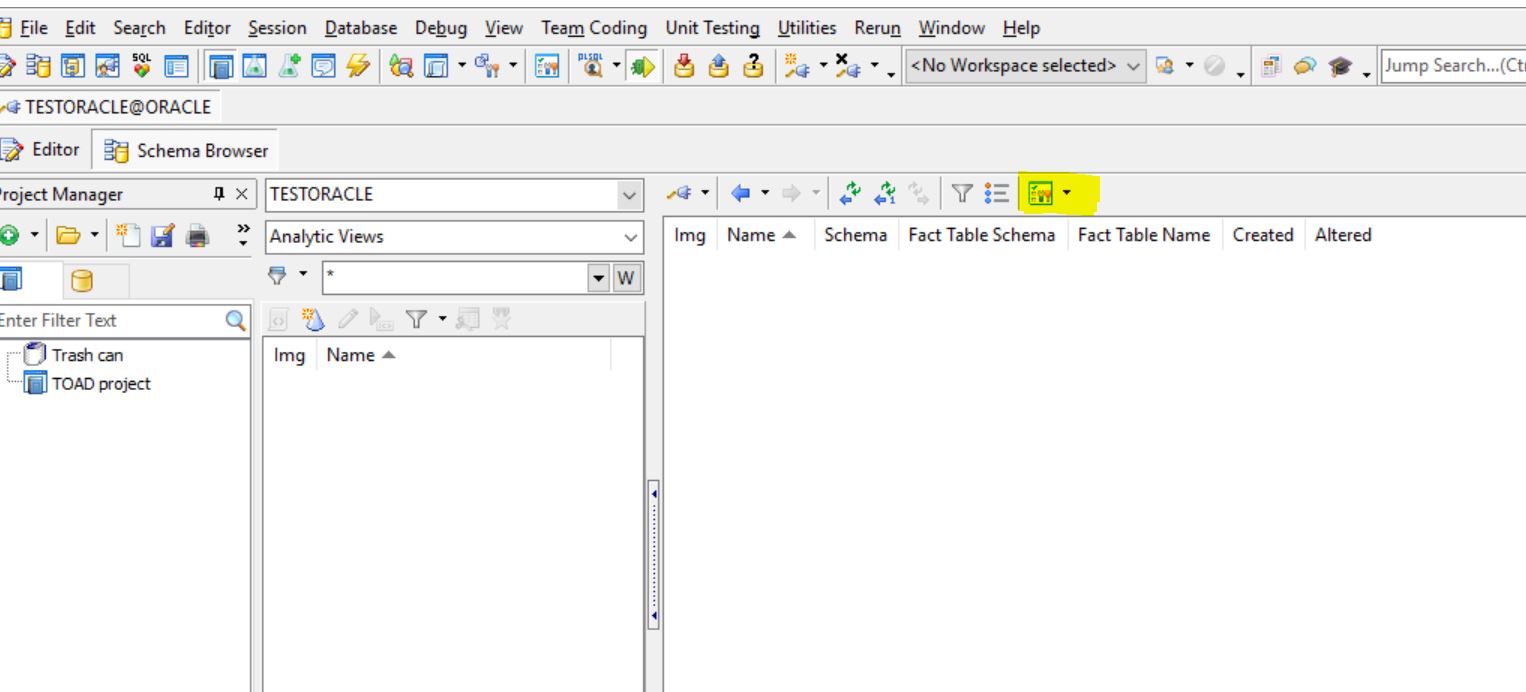Click the lightning bolt toolbar icon
The image size is (1526, 692).
coord(356,65)
